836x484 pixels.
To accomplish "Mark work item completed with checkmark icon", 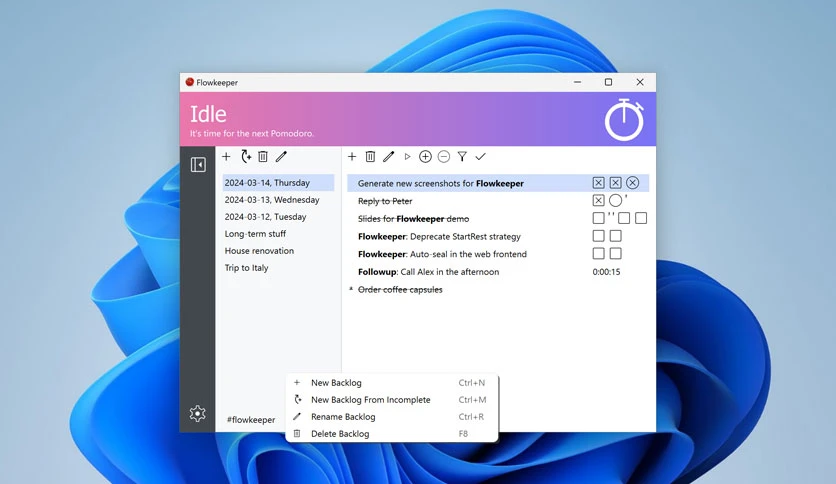I will coord(480,156).
